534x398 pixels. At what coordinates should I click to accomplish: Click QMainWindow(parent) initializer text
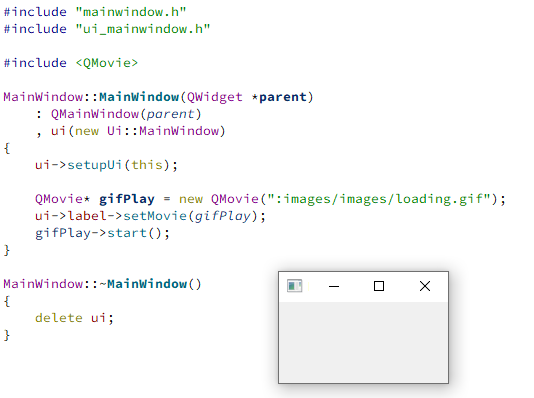126,114
